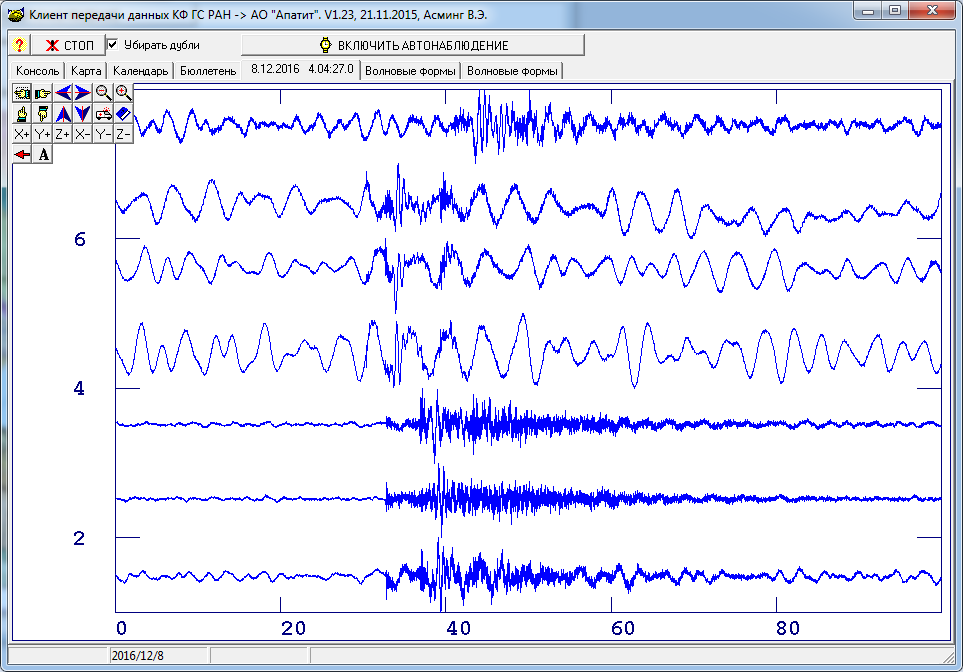The width and height of the screenshot is (963, 672).
Task: Click the bold letter A text tool
Action: [43, 154]
